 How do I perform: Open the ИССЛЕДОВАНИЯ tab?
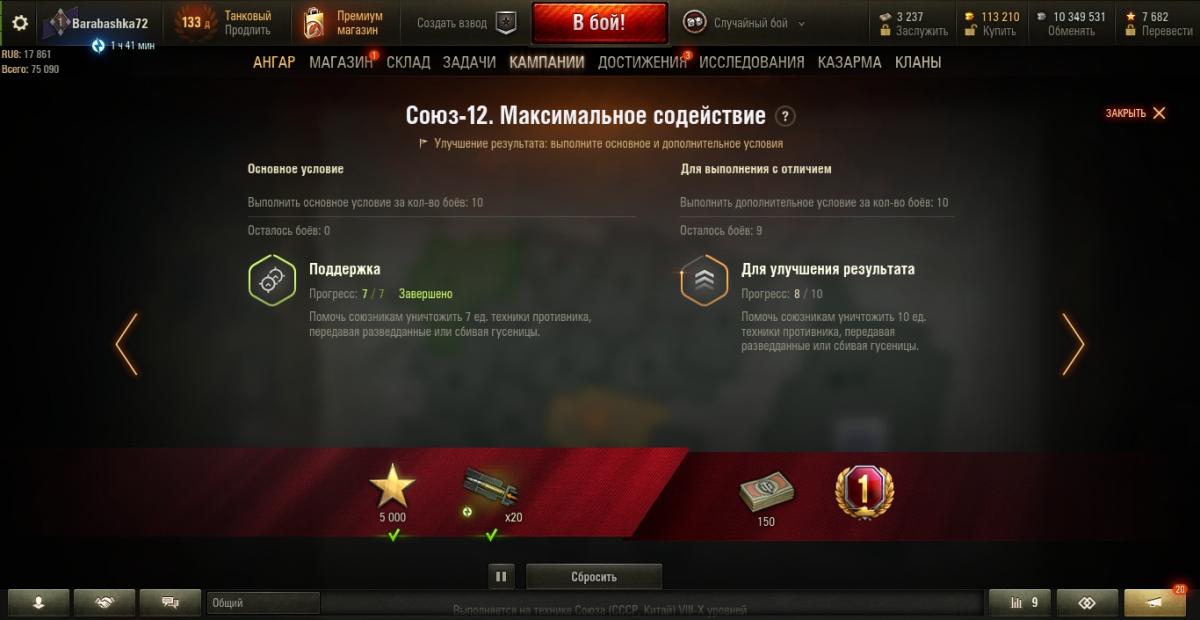(751, 62)
